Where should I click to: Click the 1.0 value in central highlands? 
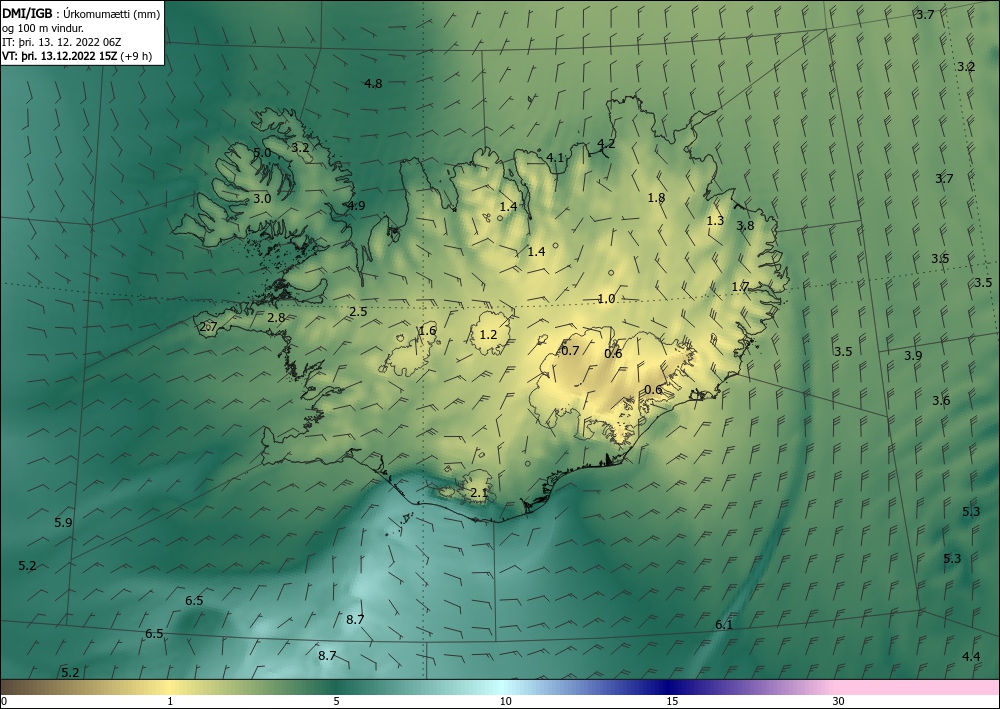coord(607,298)
